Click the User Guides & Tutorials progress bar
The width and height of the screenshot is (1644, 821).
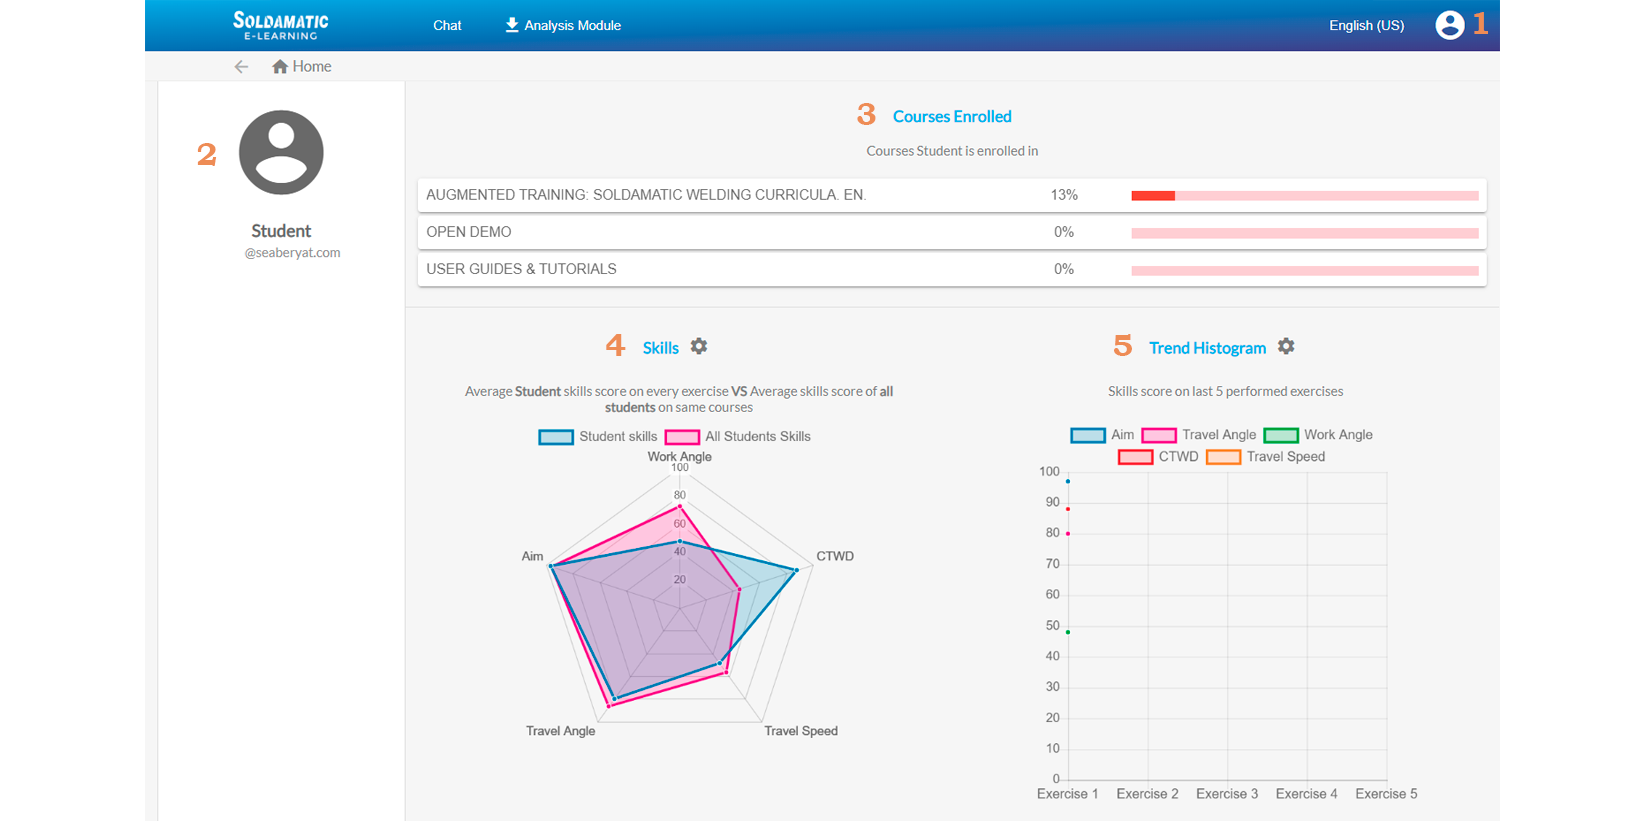coord(1304,270)
